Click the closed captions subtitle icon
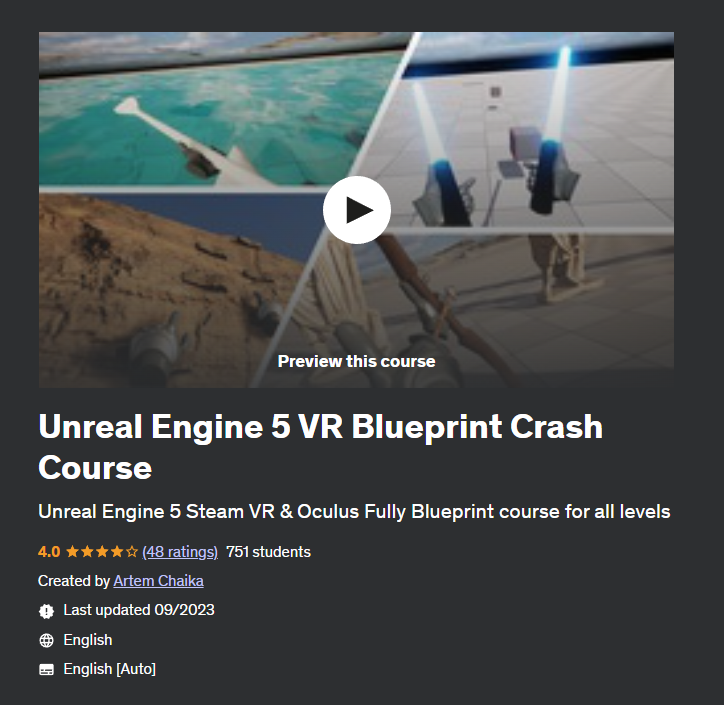Image resolution: width=724 pixels, height=705 pixels. tap(46, 669)
